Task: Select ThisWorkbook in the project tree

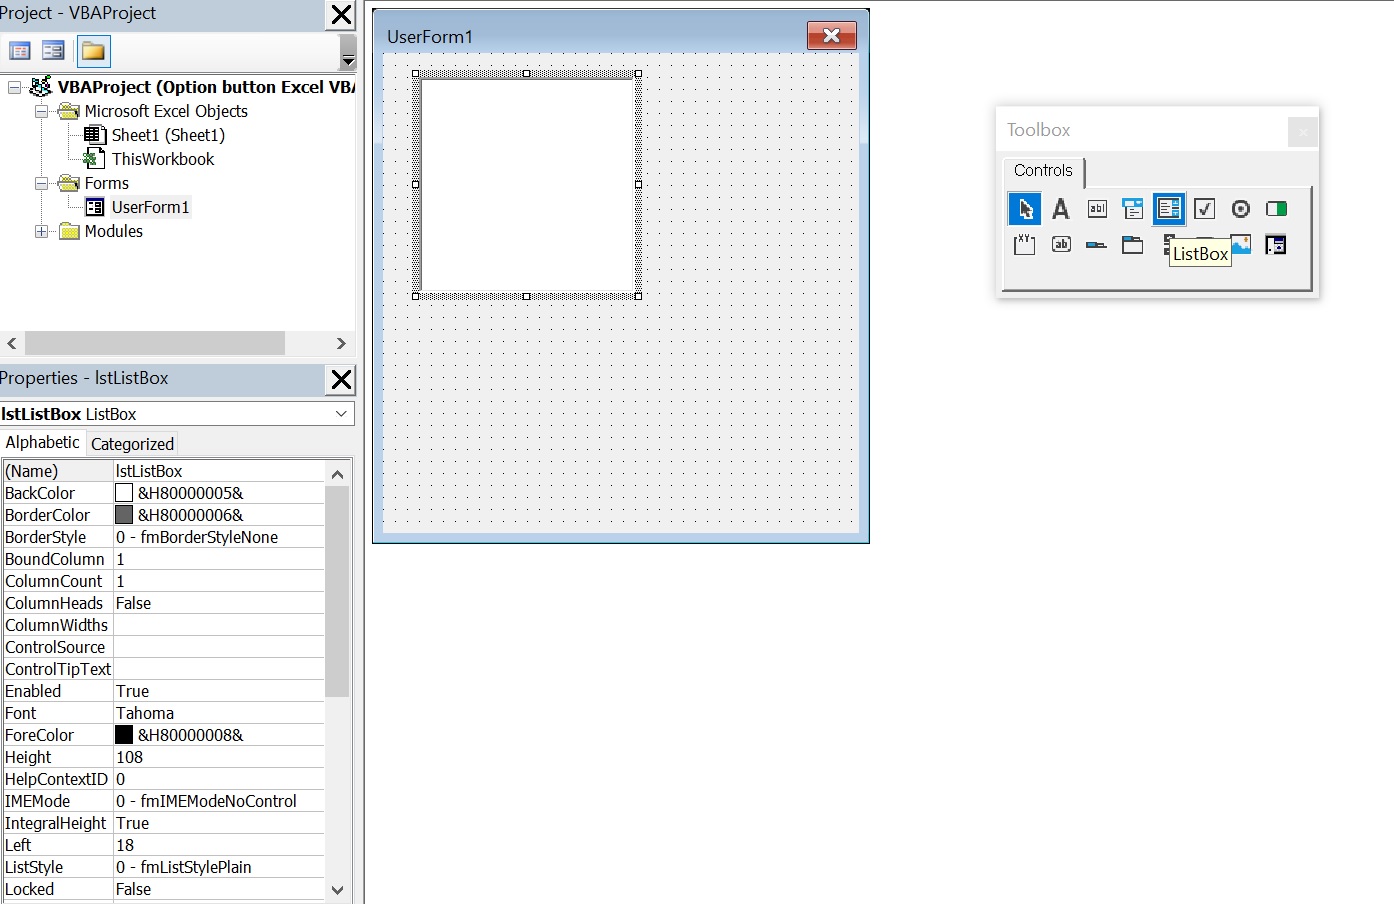Action: tap(162, 158)
